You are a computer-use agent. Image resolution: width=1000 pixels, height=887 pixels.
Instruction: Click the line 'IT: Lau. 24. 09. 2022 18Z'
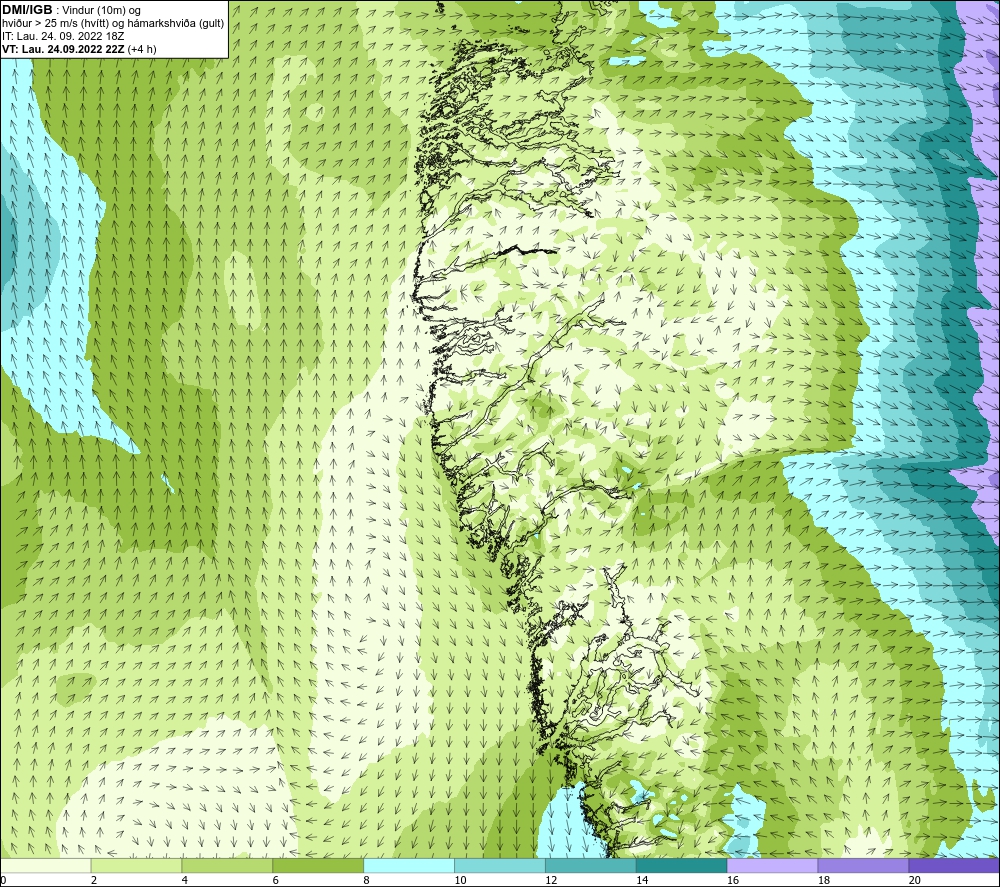tap(63, 36)
